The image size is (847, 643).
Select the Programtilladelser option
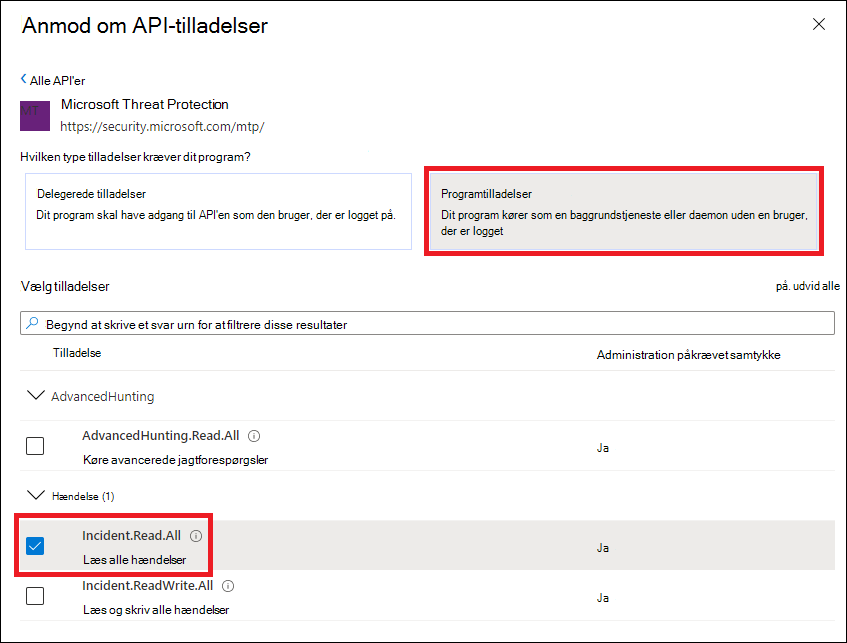[x=623, y=211]
